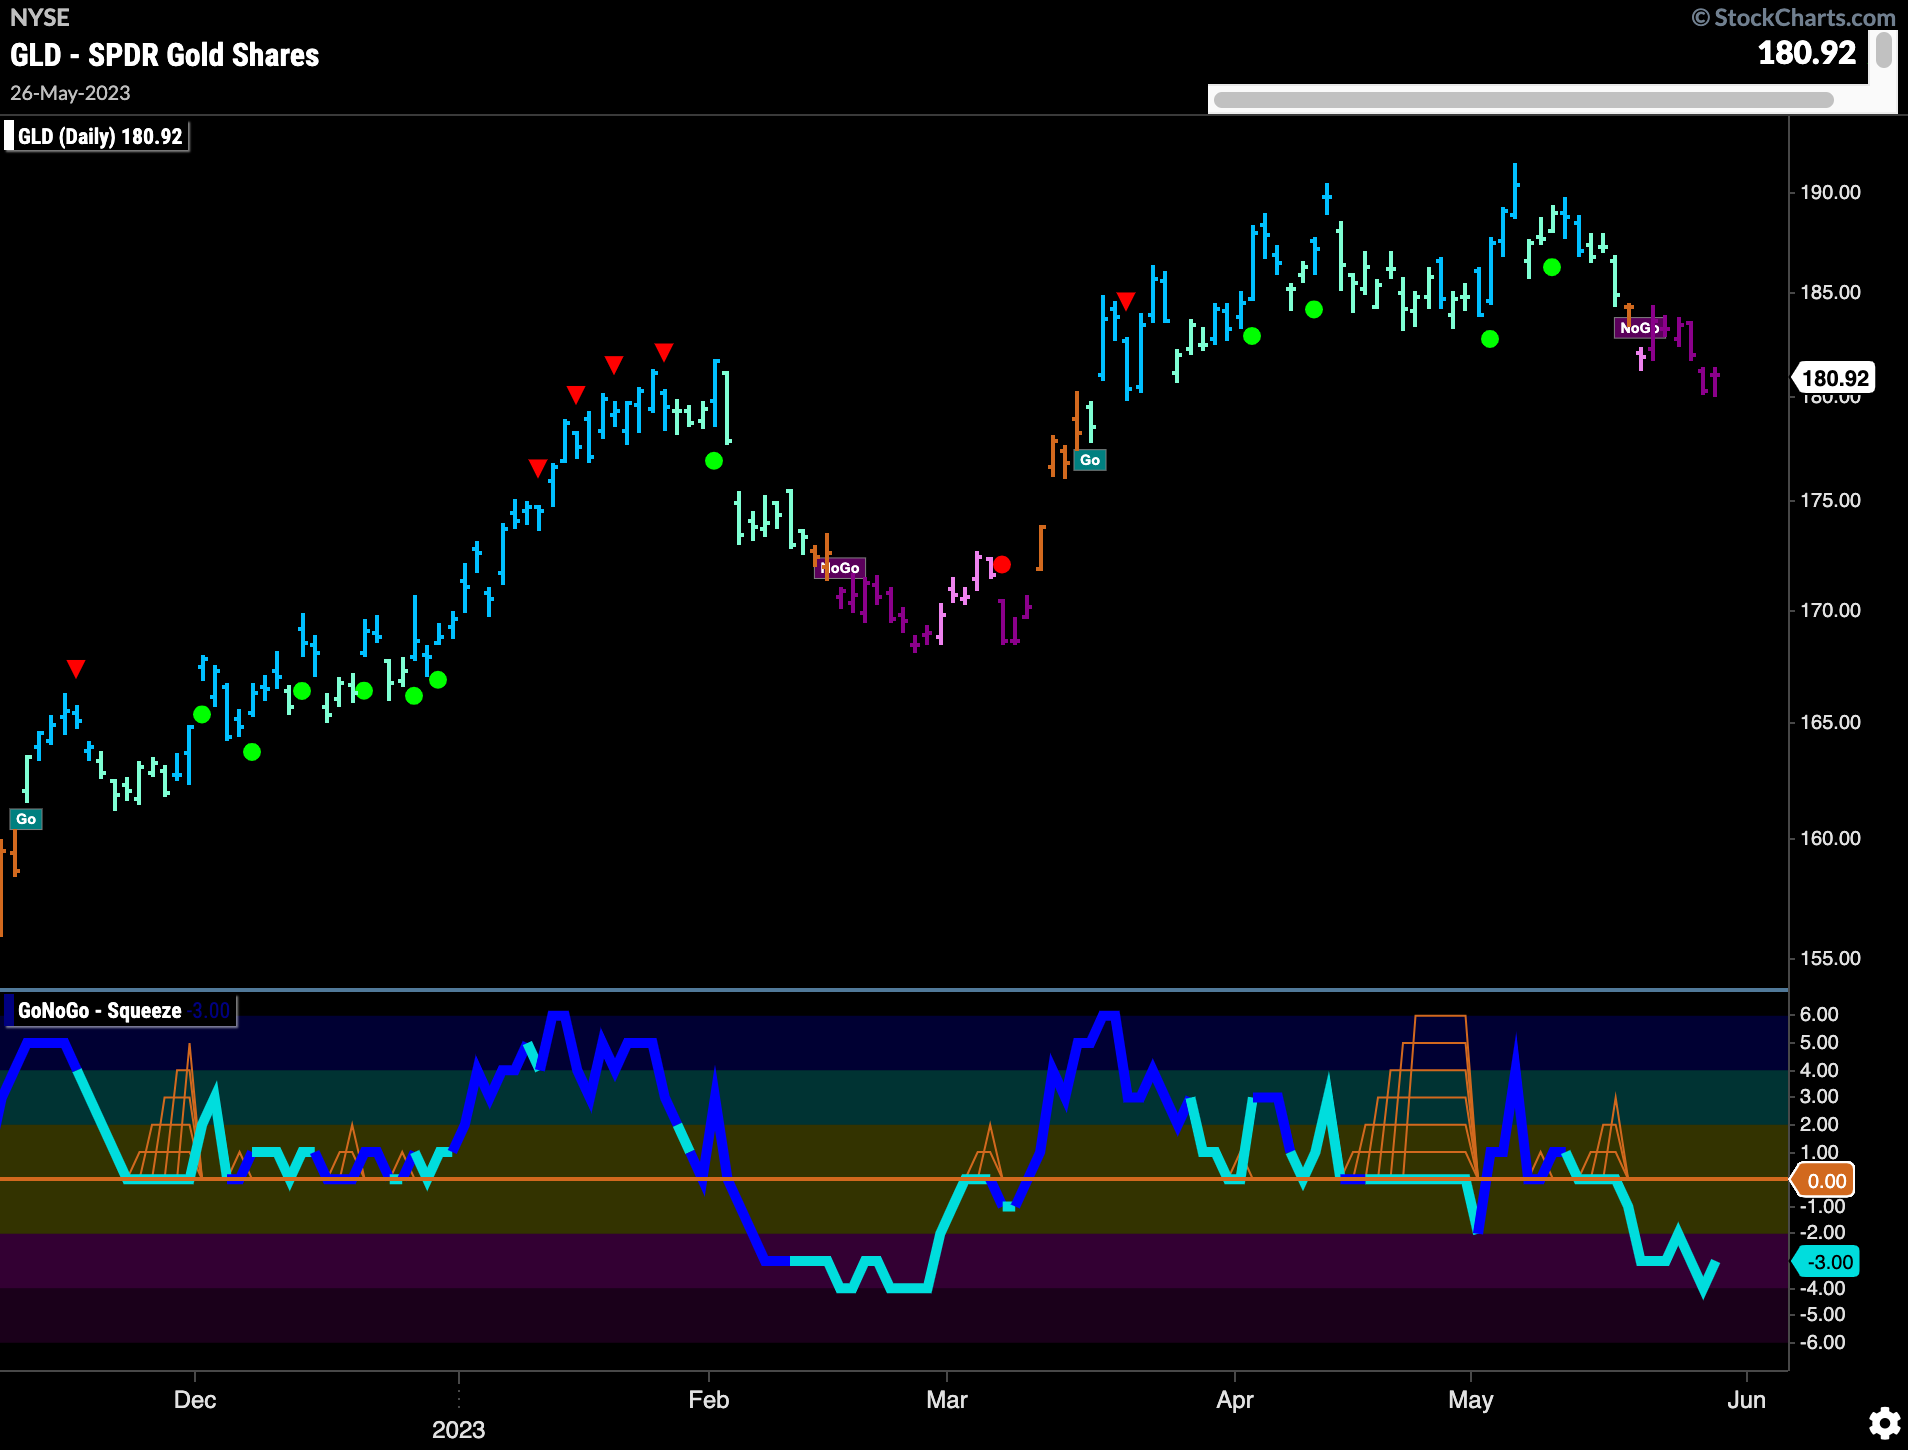Click the red triangle near 185 in March

[1126, 300]
